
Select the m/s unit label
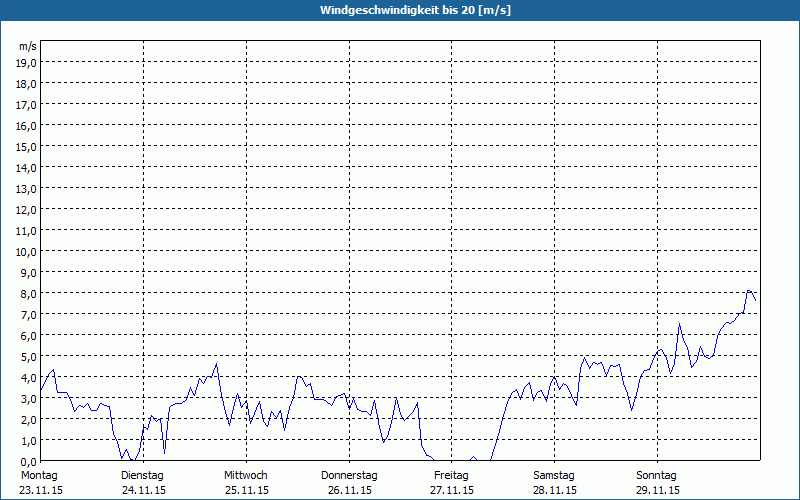point(28,46)
